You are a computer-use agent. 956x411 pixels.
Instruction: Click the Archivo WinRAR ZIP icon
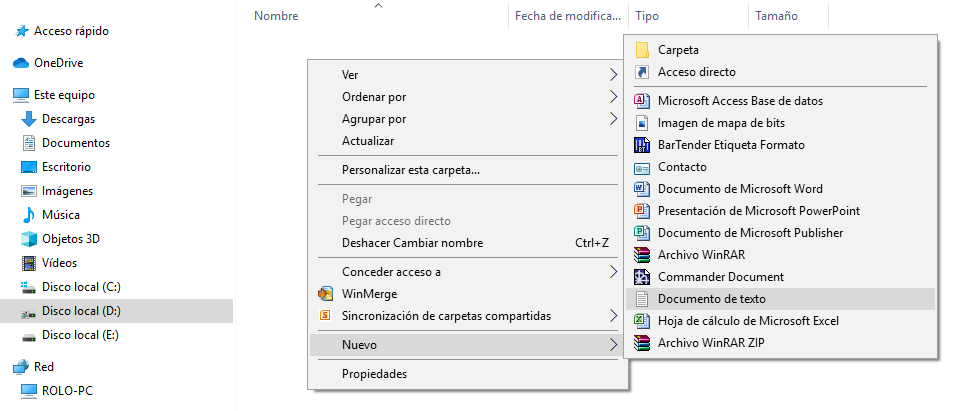coord(642,343)
